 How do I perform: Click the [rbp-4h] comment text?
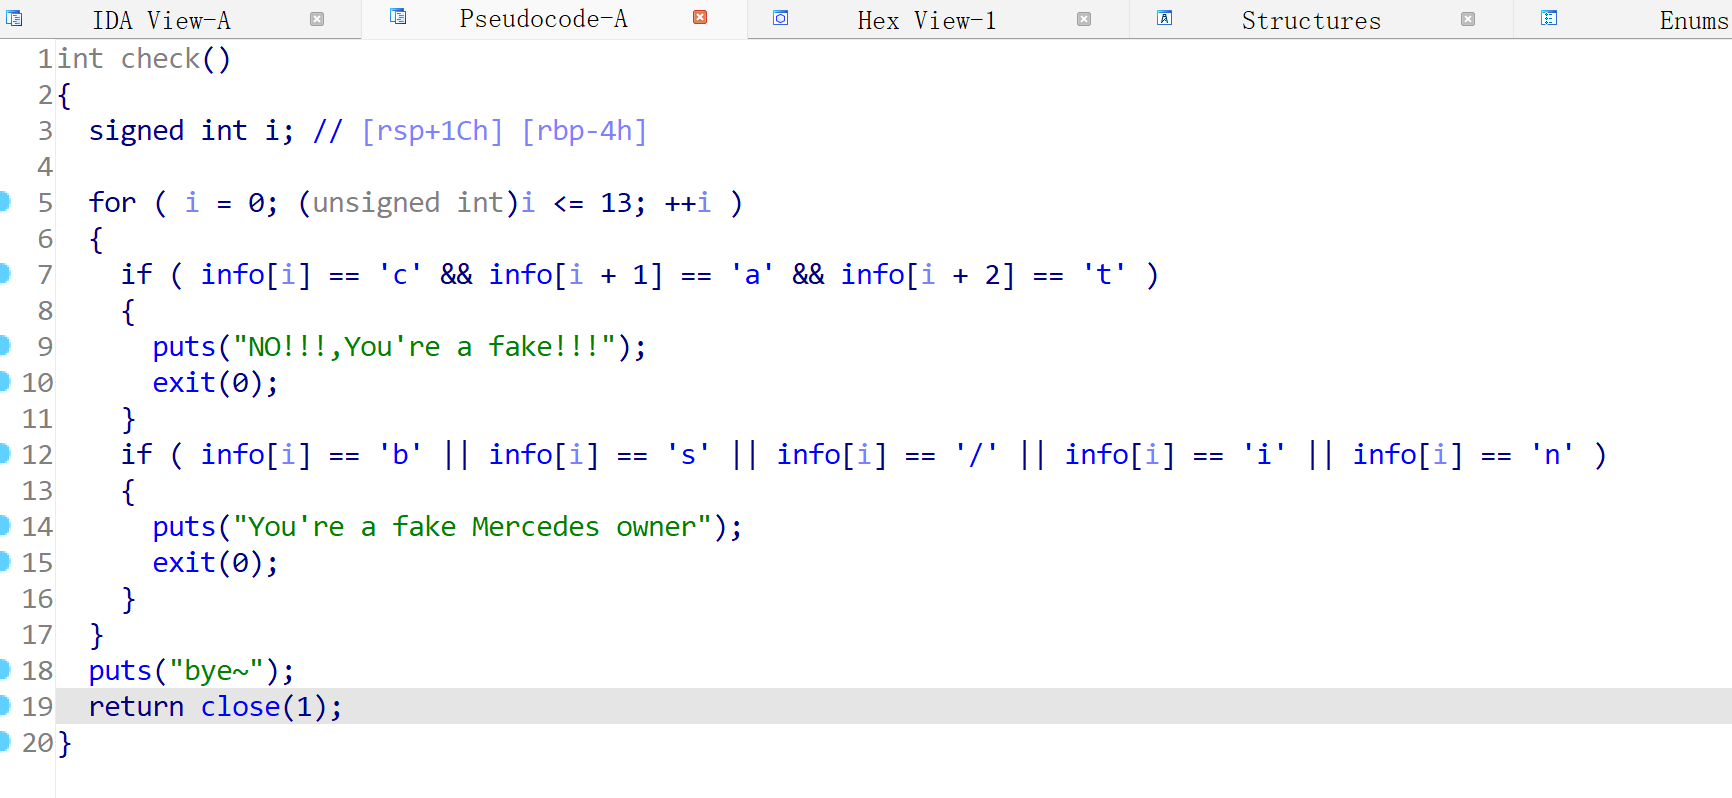(585, 131)
